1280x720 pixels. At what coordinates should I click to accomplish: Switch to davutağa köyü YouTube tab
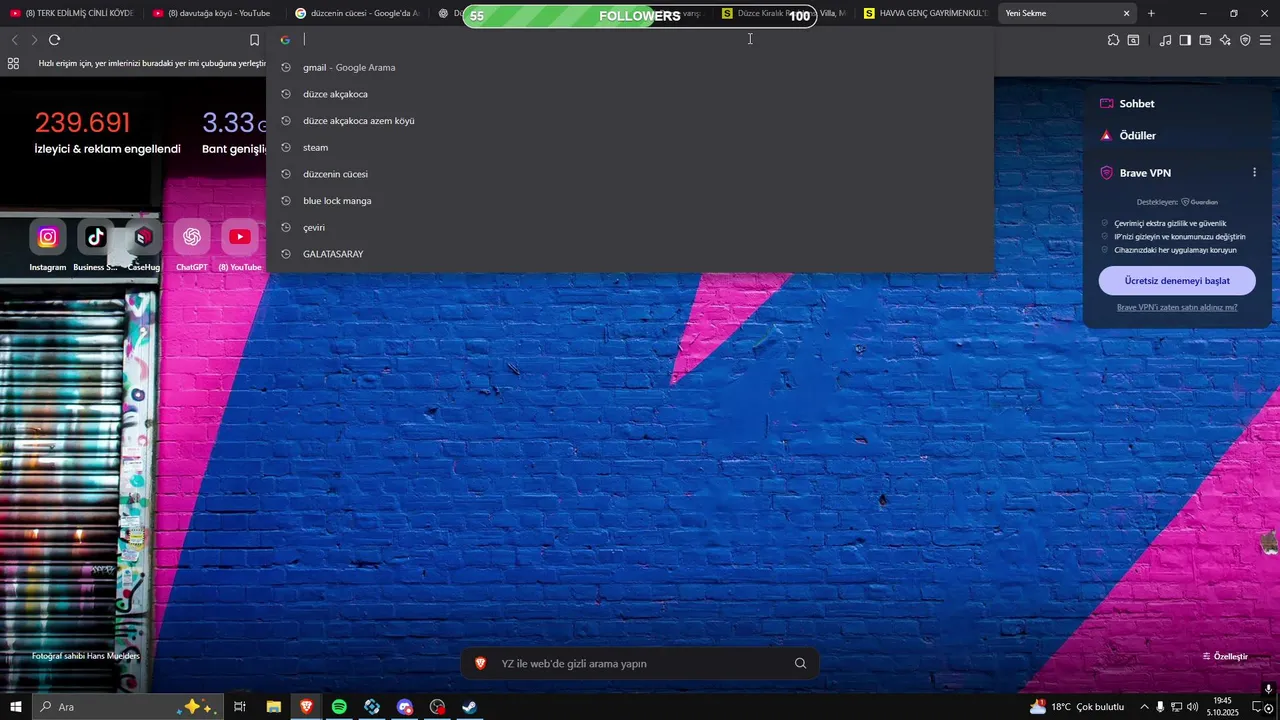pos(216,14)
